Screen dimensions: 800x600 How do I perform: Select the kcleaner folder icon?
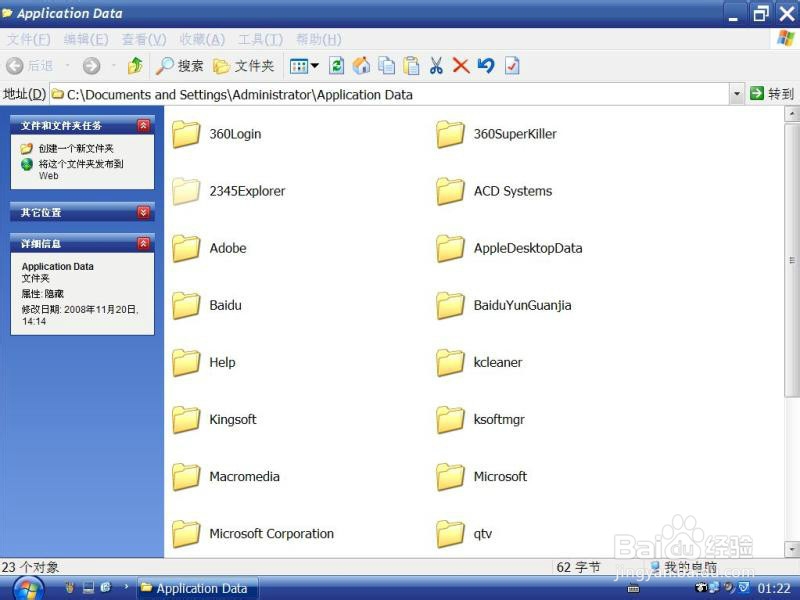[450, 363]
